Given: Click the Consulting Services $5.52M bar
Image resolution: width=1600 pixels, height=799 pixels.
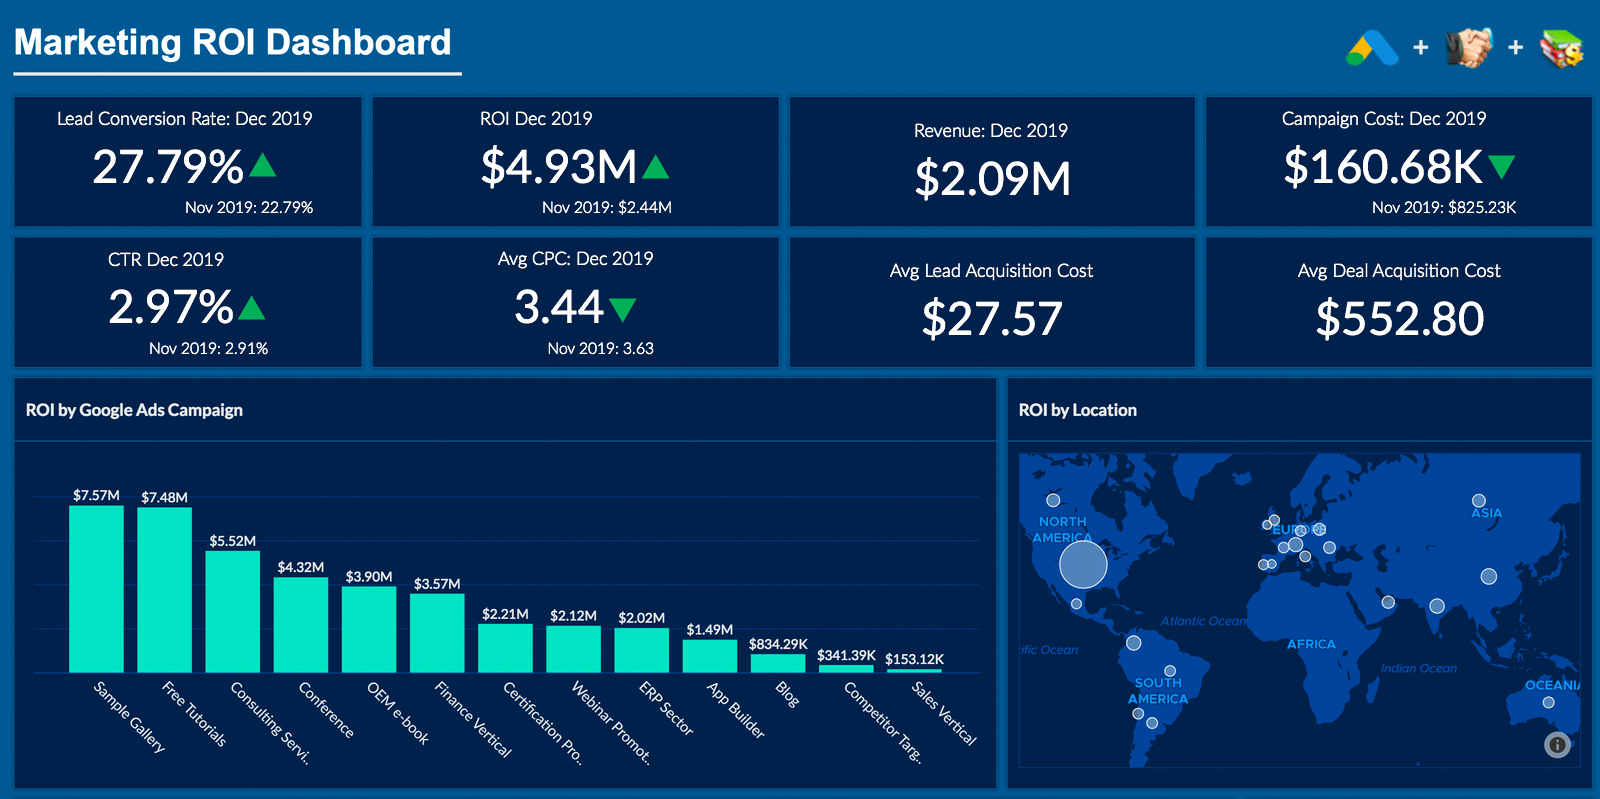Looking at the screenshot, I should pos(232,611).
